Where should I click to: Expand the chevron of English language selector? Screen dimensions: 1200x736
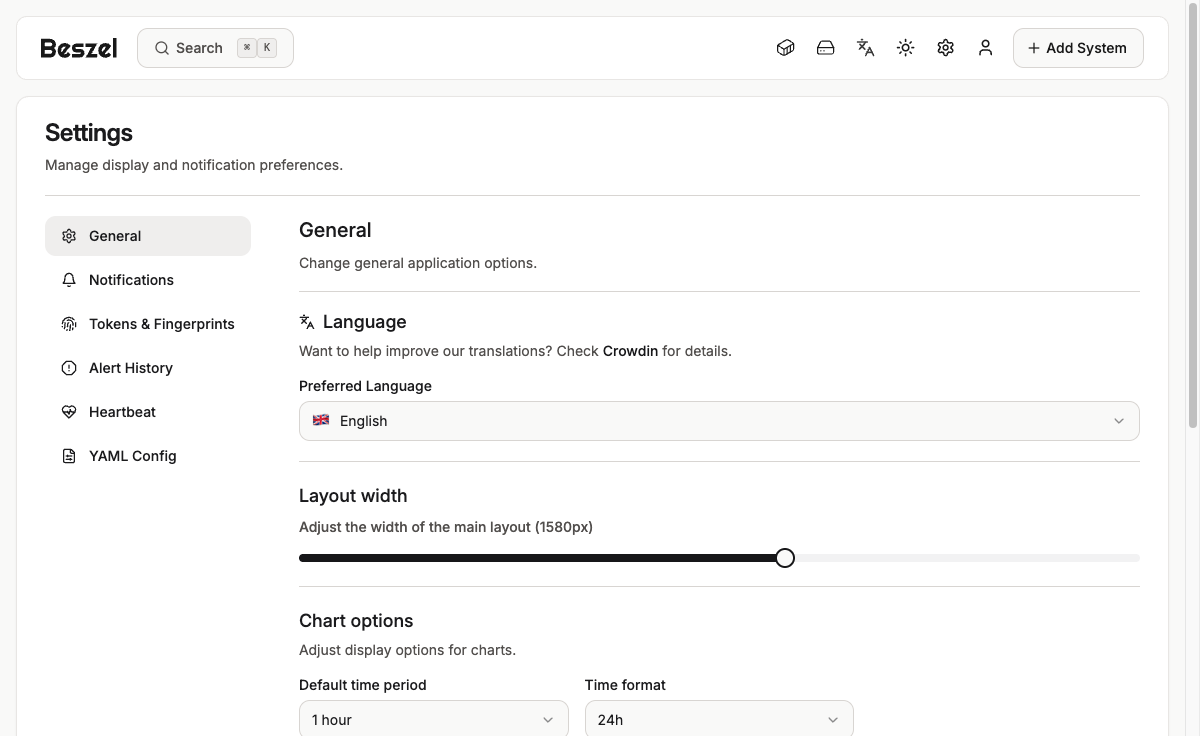[1119, 421]
